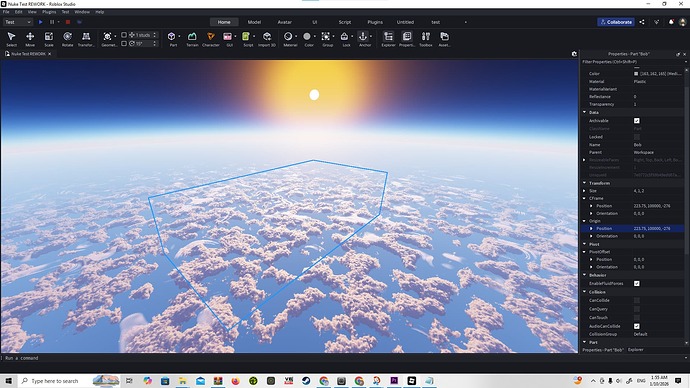Toggle Anchor on selected part

pyautogui.click(x=364, y=39)
